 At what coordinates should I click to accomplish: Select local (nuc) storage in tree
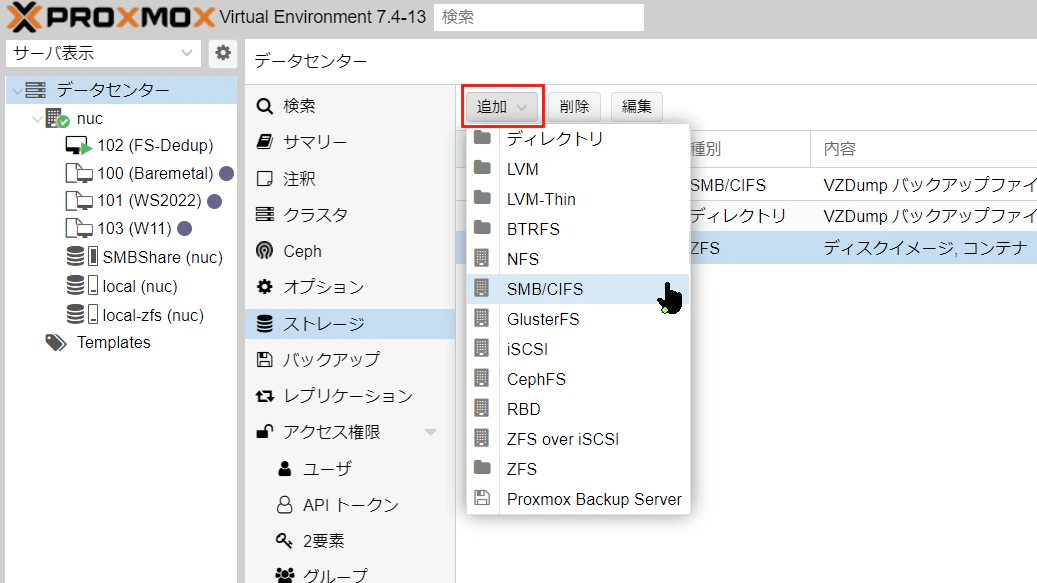click(140, 286)
